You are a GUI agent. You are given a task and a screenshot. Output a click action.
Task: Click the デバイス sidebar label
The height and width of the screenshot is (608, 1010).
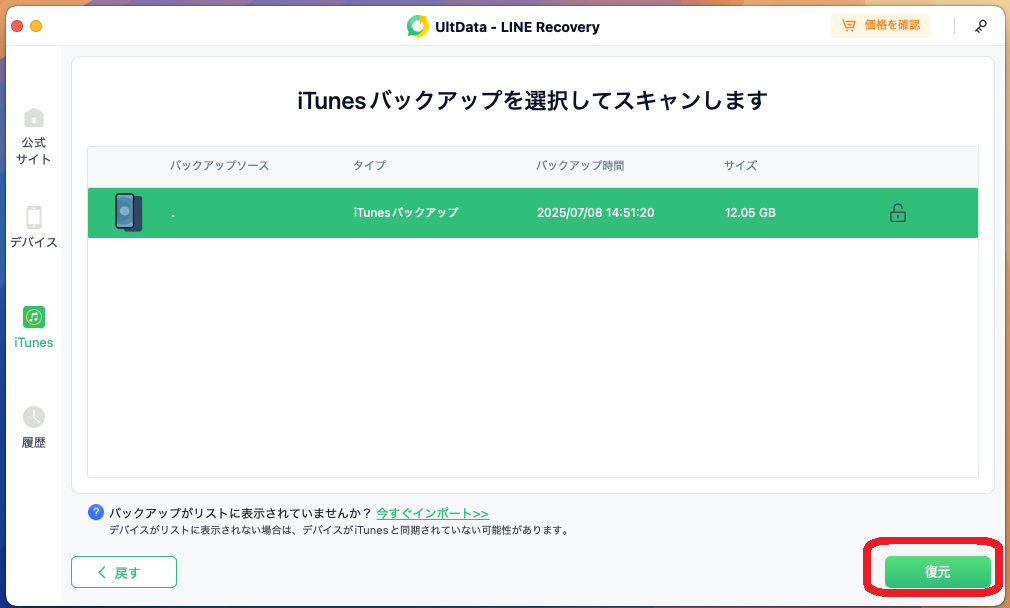pos(33,242)
